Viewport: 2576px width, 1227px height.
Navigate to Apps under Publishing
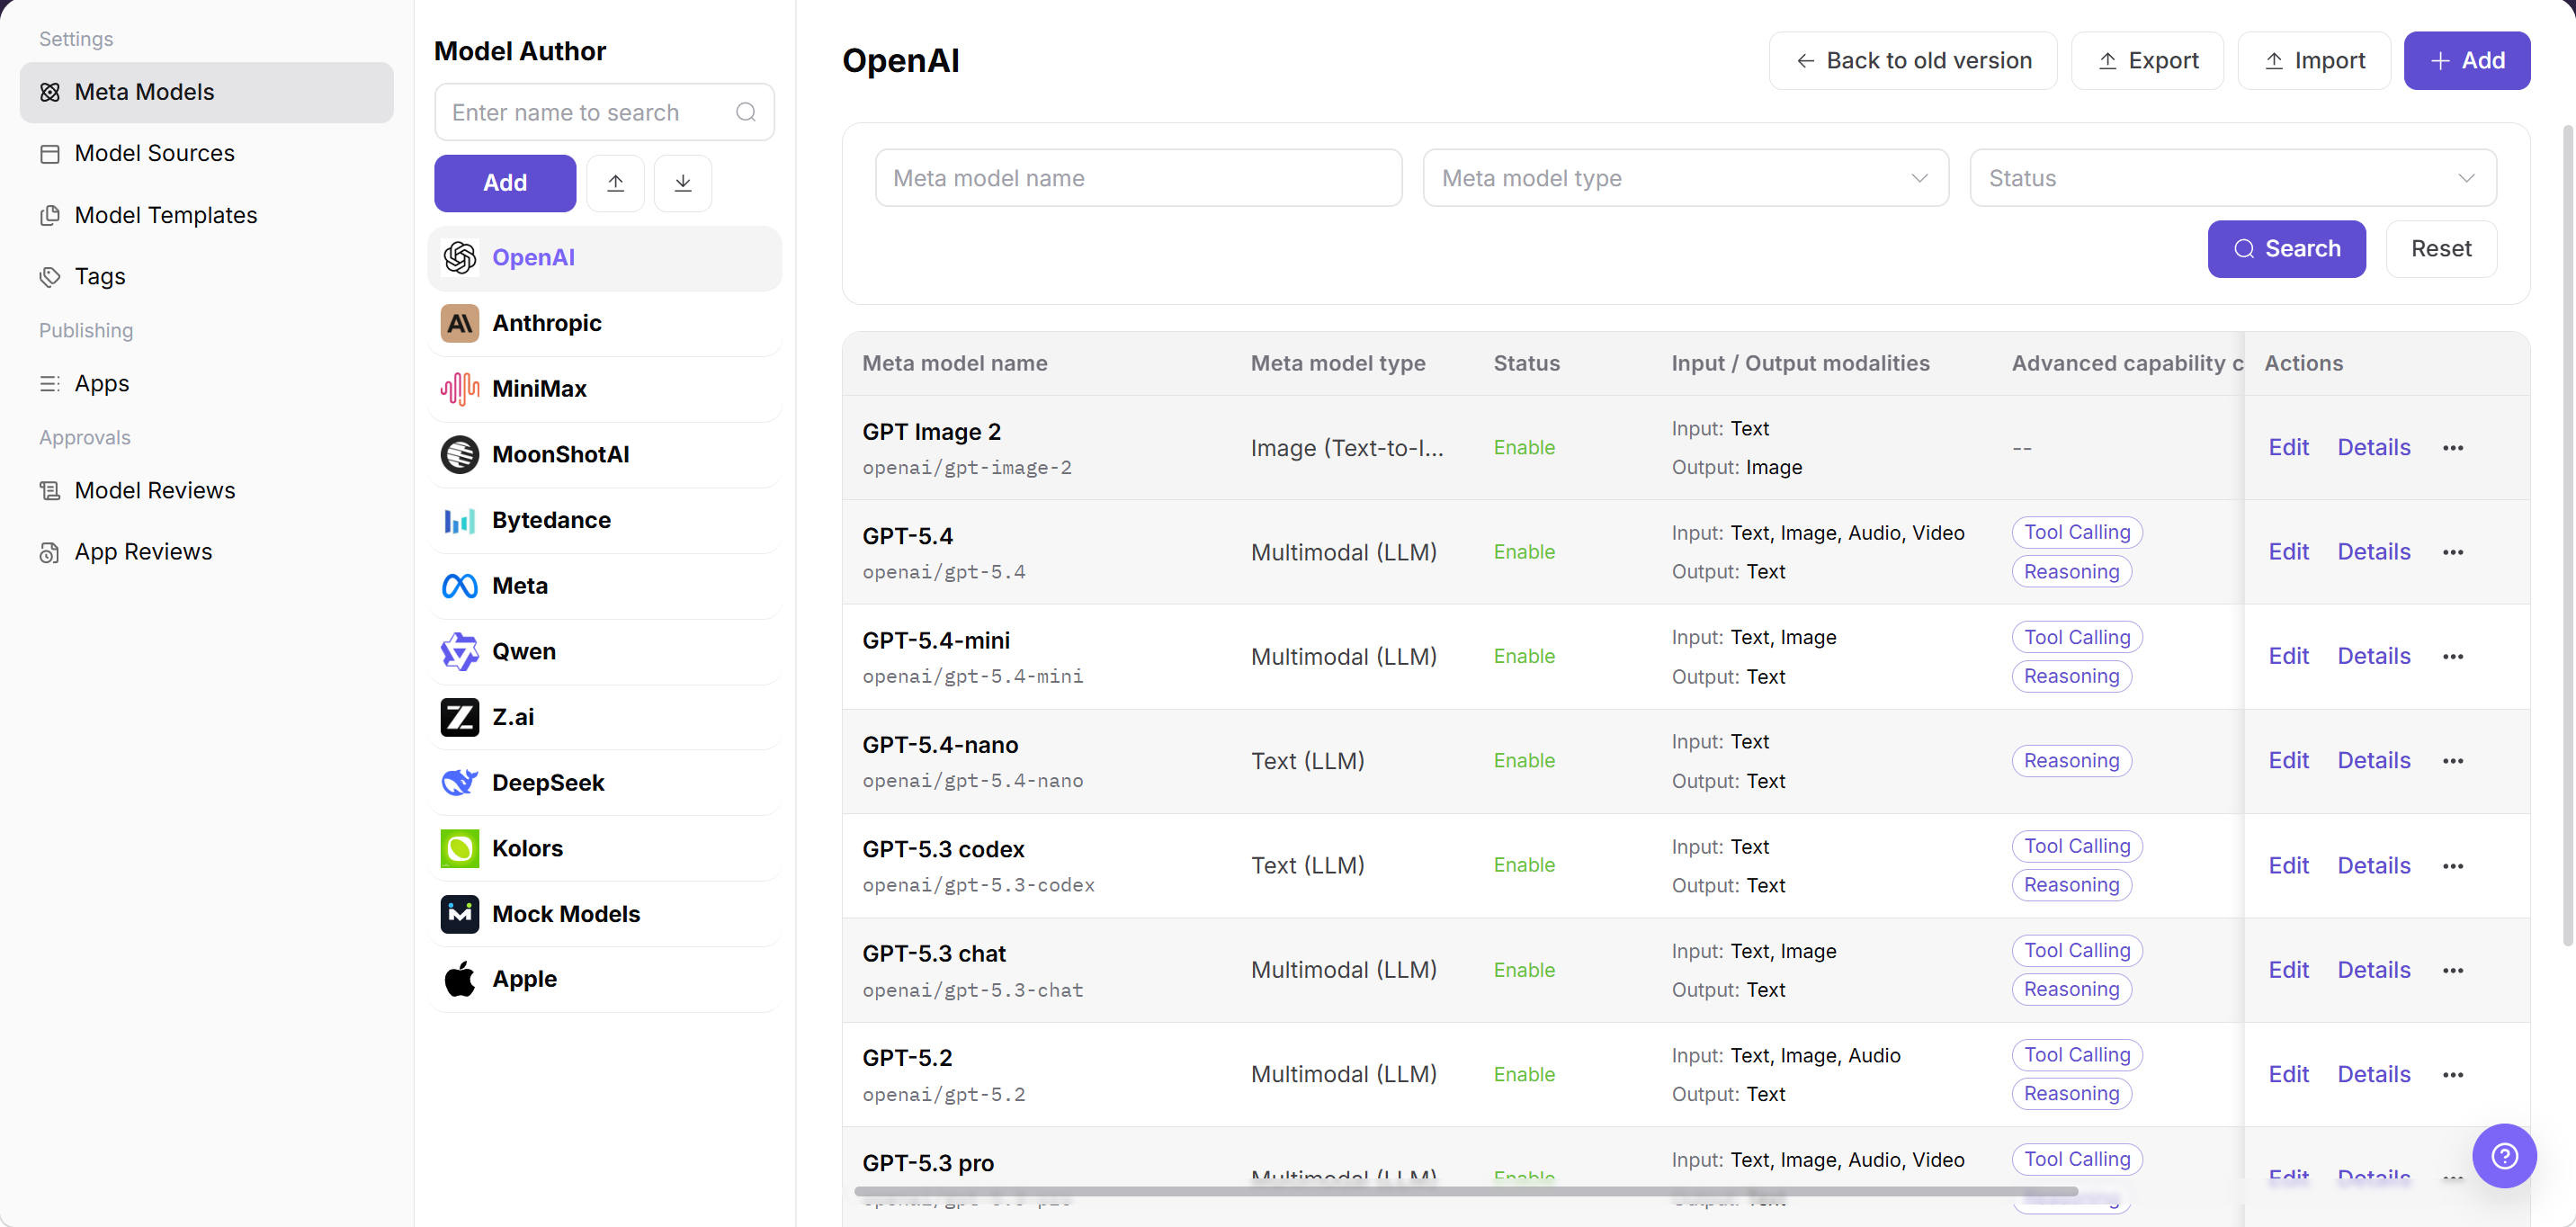[x=207, y=383]
